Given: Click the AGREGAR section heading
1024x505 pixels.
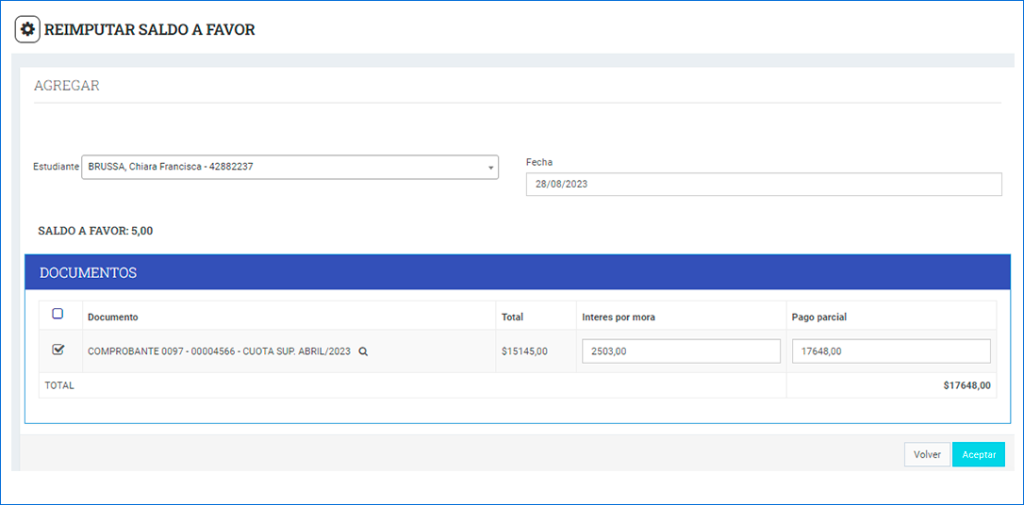Looking at the screenshot, I should click(67, 86).
